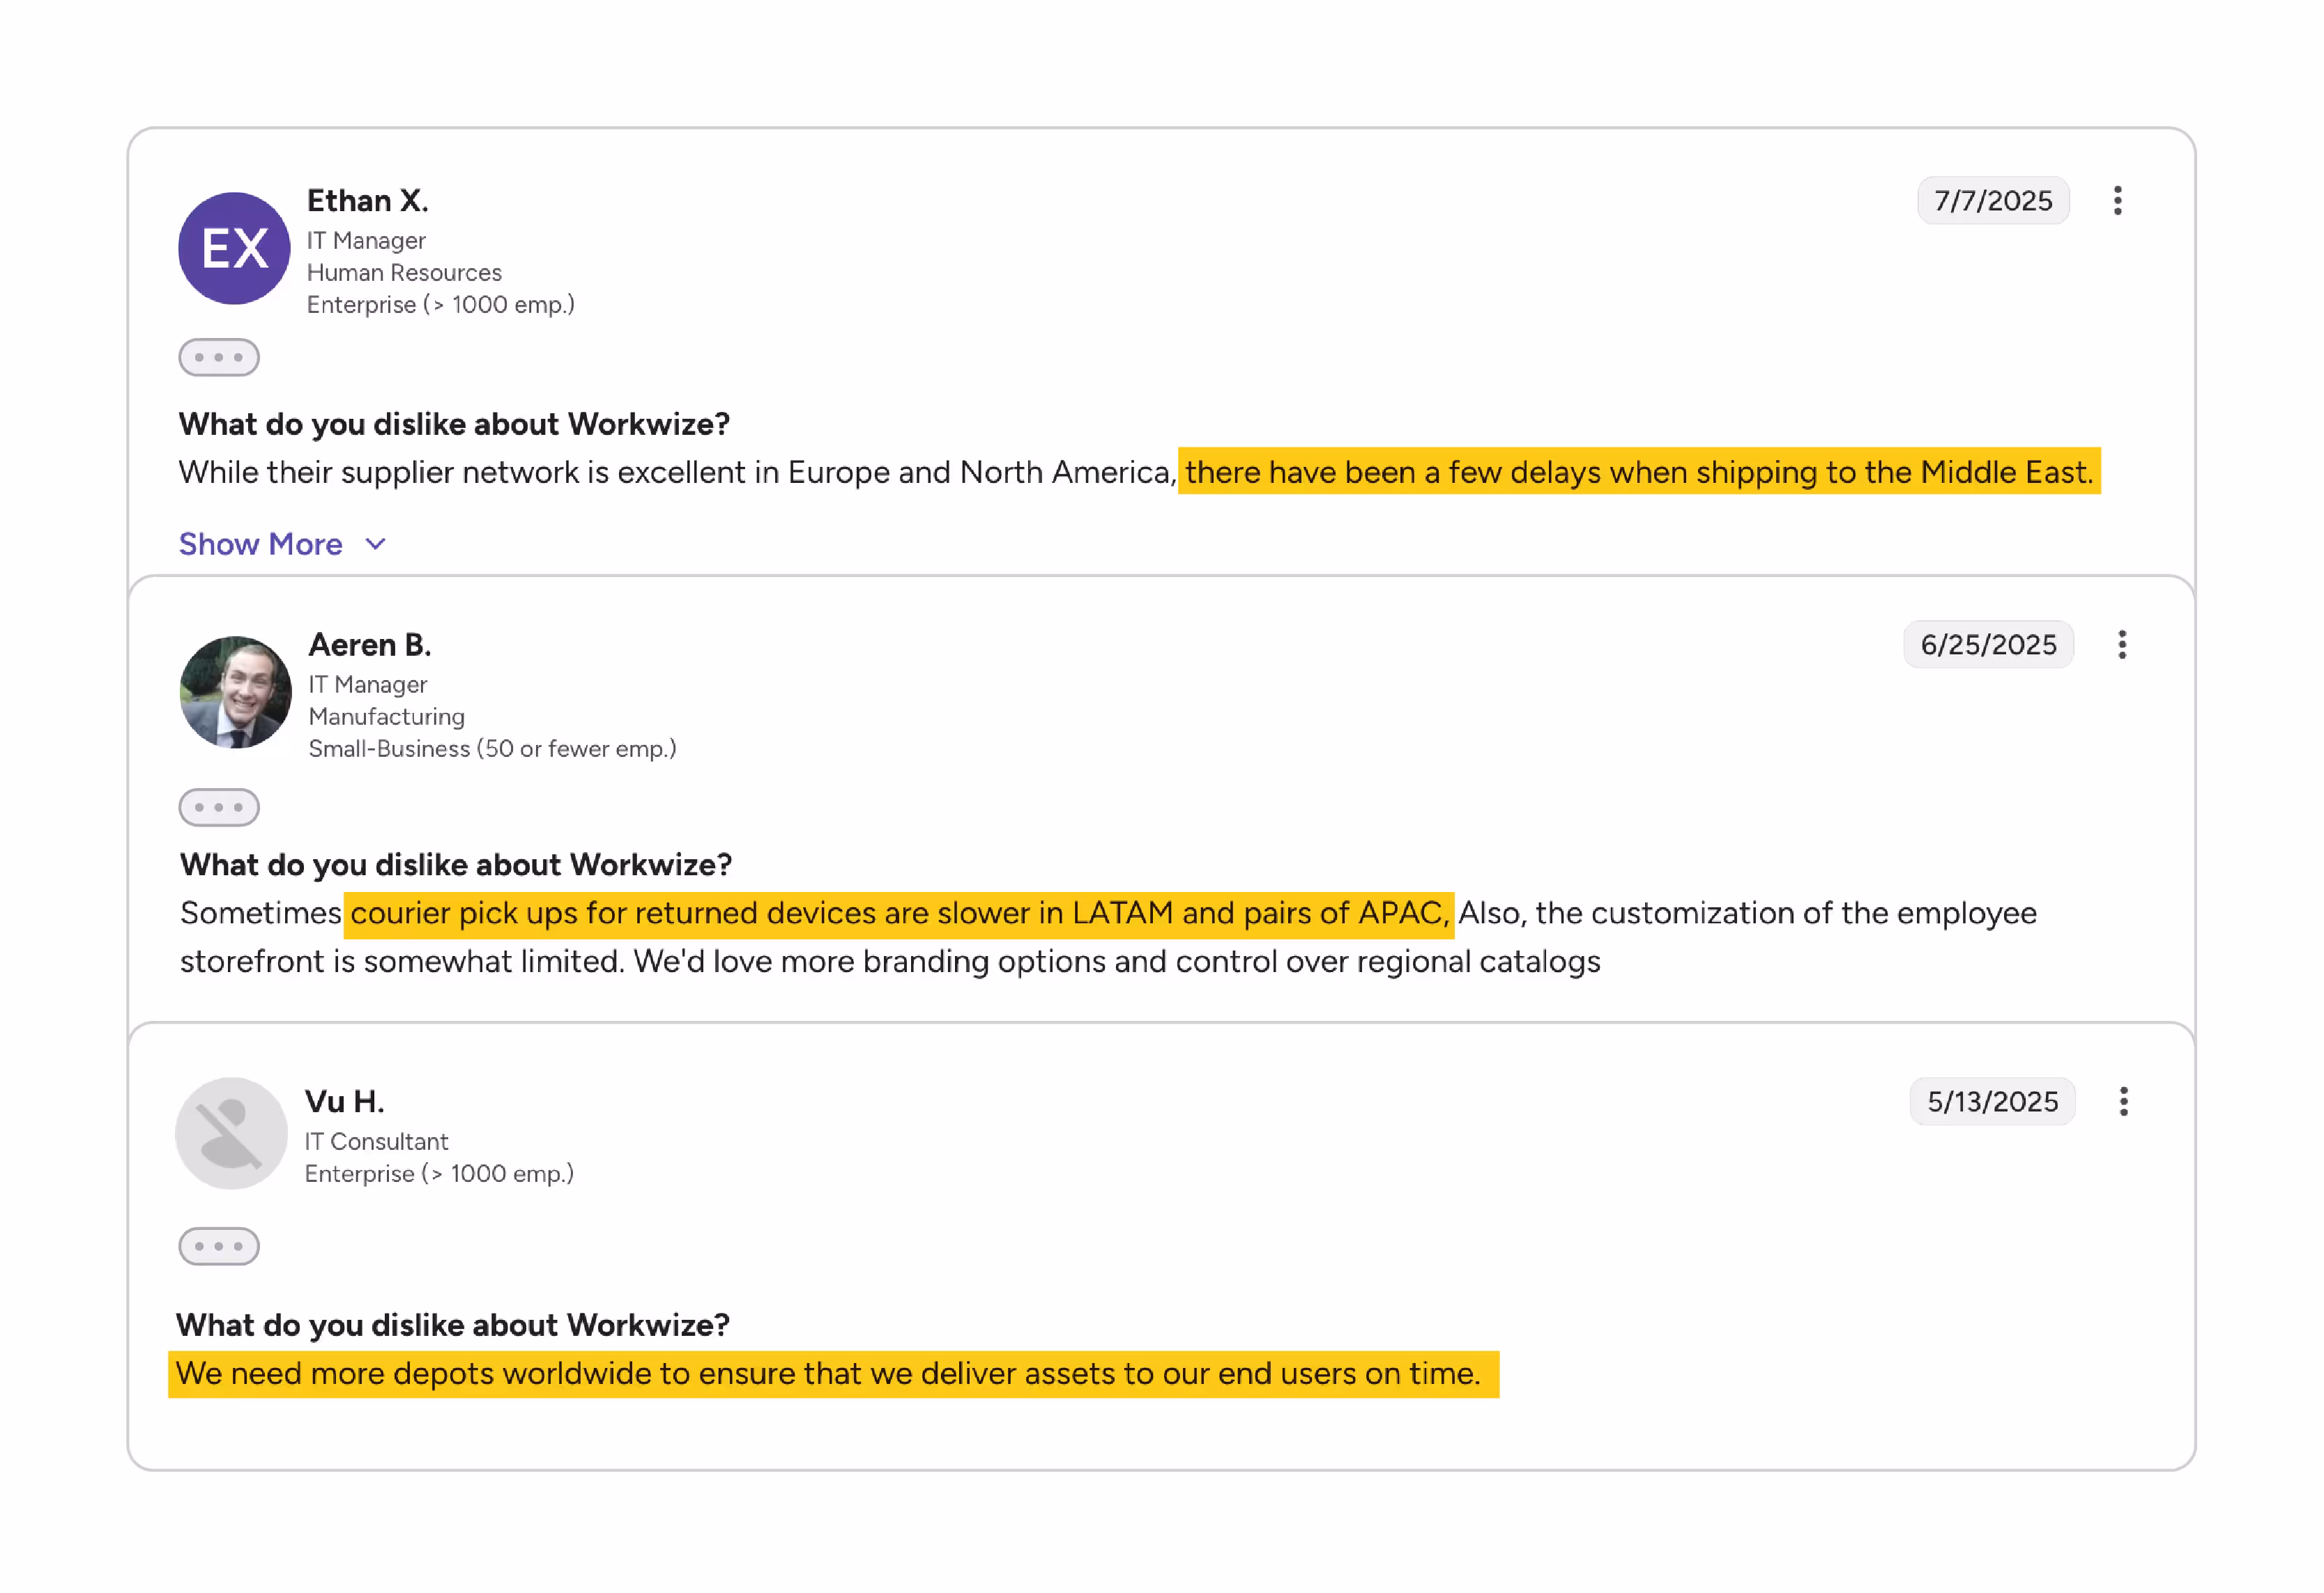Expand the ellipsis pill under Aeren B.

point(219,808)
